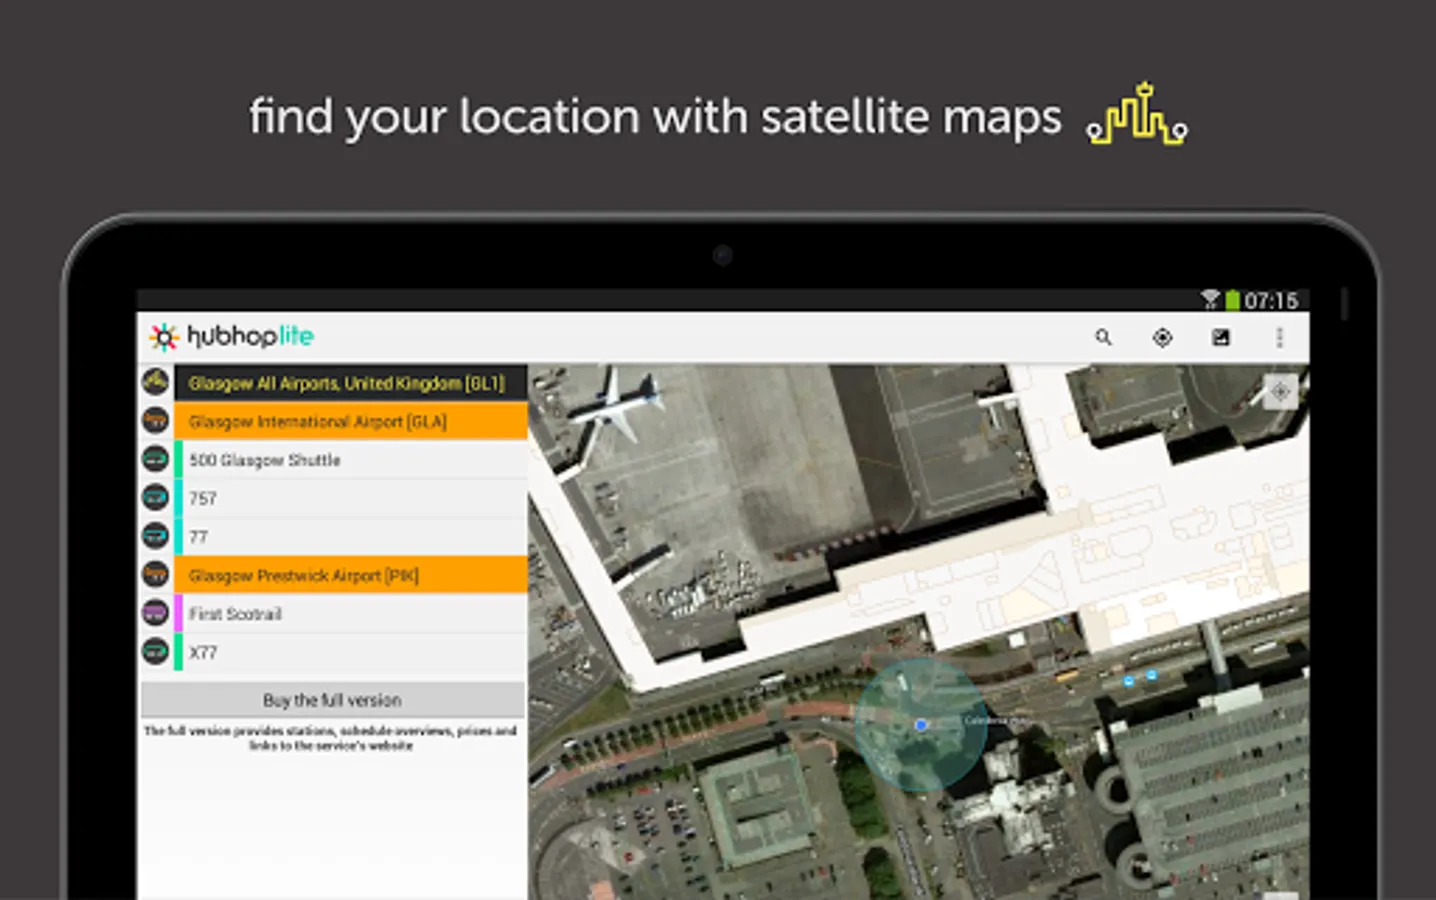This screenshot has height=900, width=1436.
Task: Tap the bus icon beside 757
Action: (x=155, y=497)
